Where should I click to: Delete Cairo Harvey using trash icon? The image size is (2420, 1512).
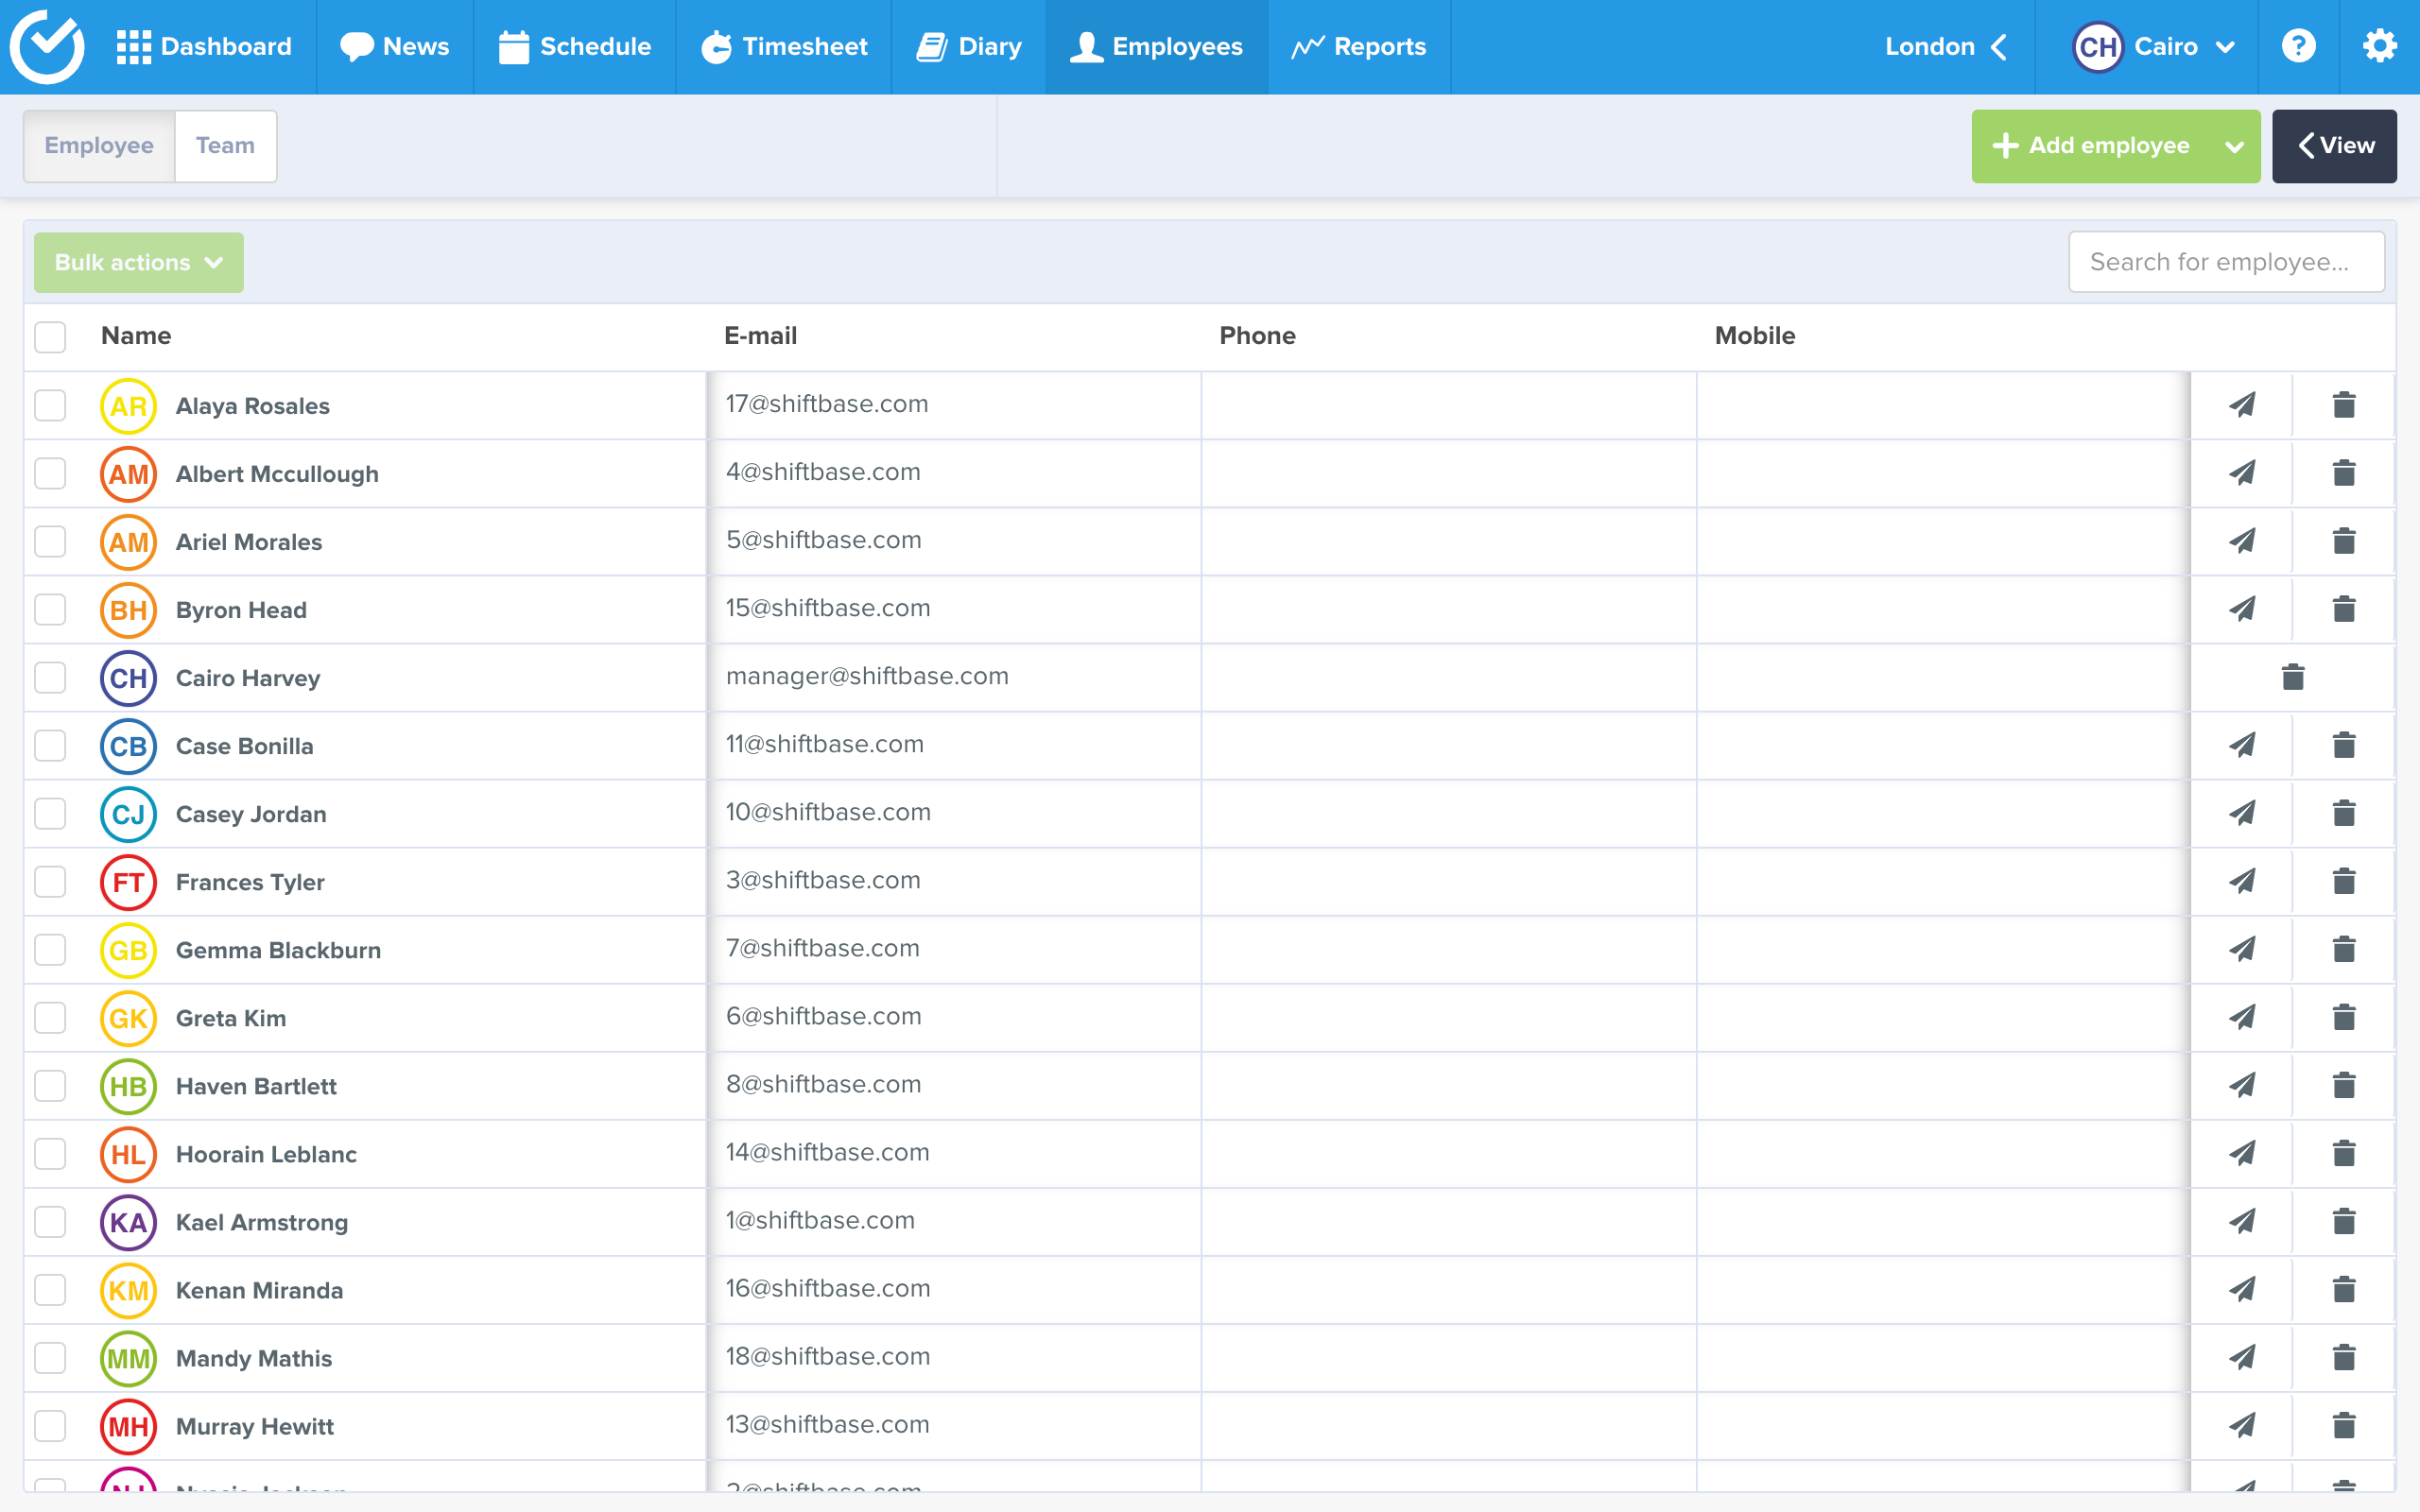coord(2292,677)
